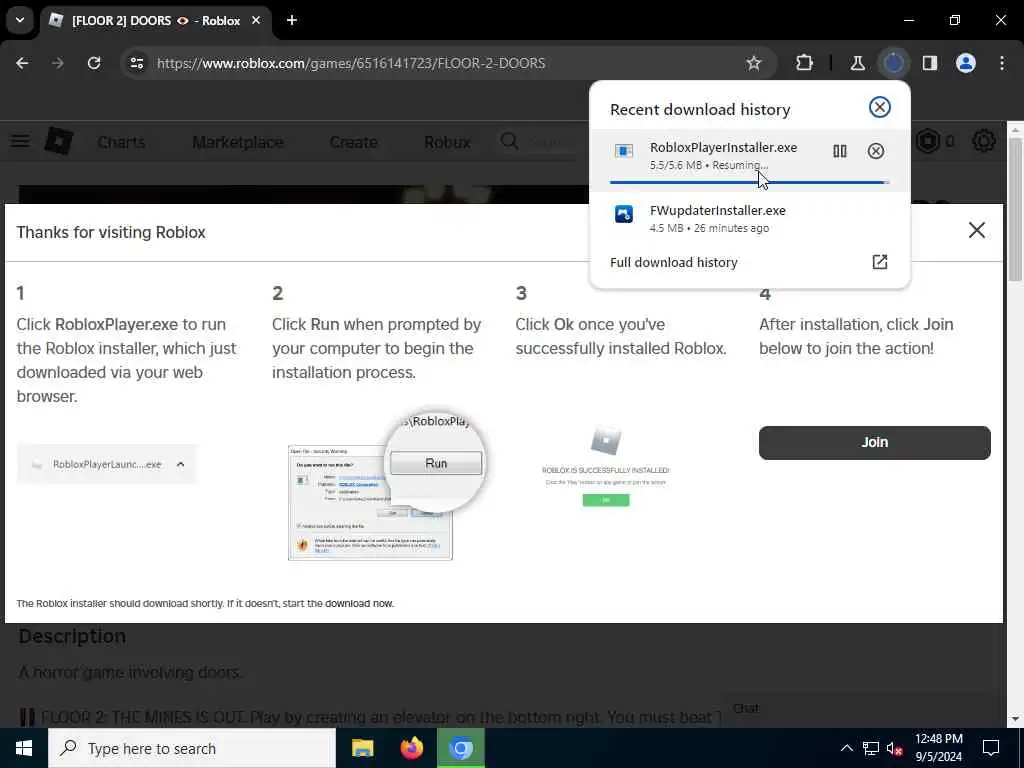Open Create in Roblox navigation

point(353,142)
